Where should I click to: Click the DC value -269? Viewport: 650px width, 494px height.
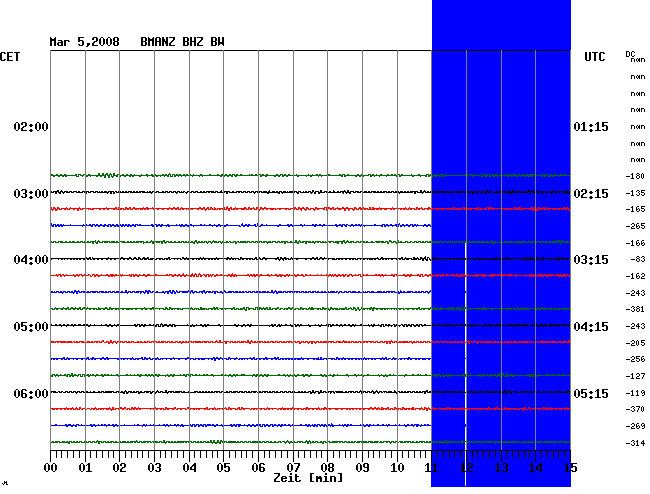(635, 426)
